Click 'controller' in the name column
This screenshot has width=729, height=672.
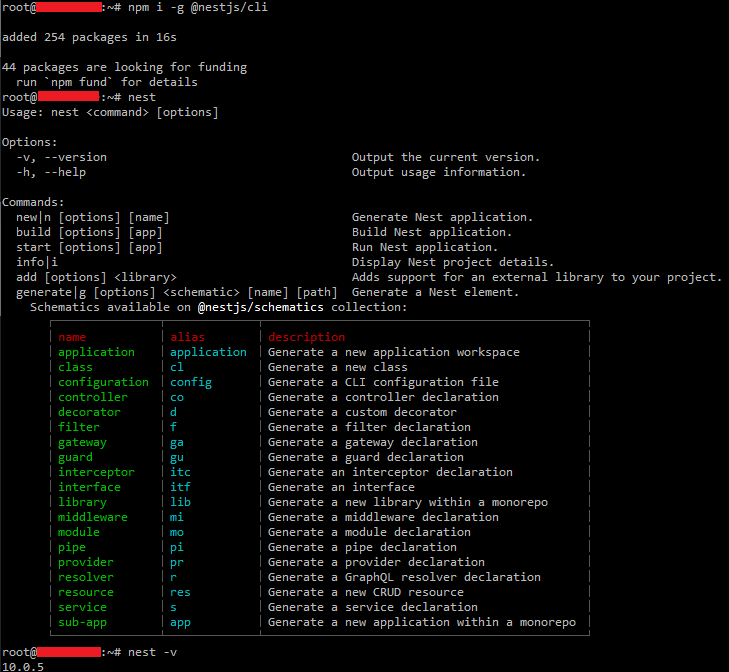93,397
